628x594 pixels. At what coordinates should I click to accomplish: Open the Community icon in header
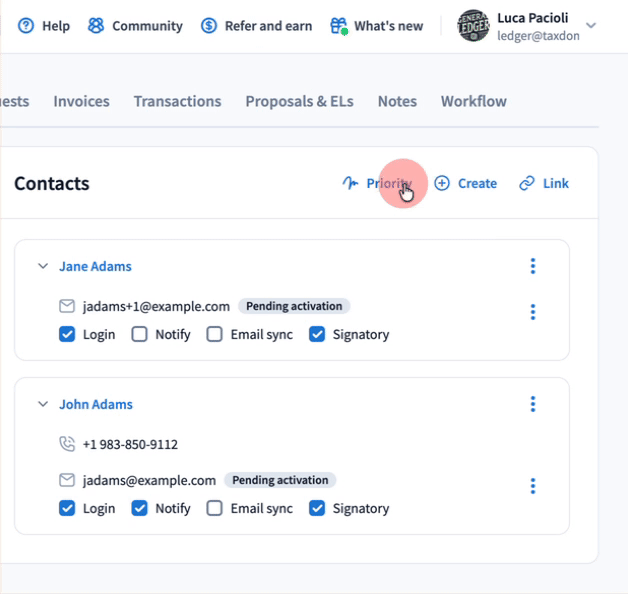coord(96,26)
